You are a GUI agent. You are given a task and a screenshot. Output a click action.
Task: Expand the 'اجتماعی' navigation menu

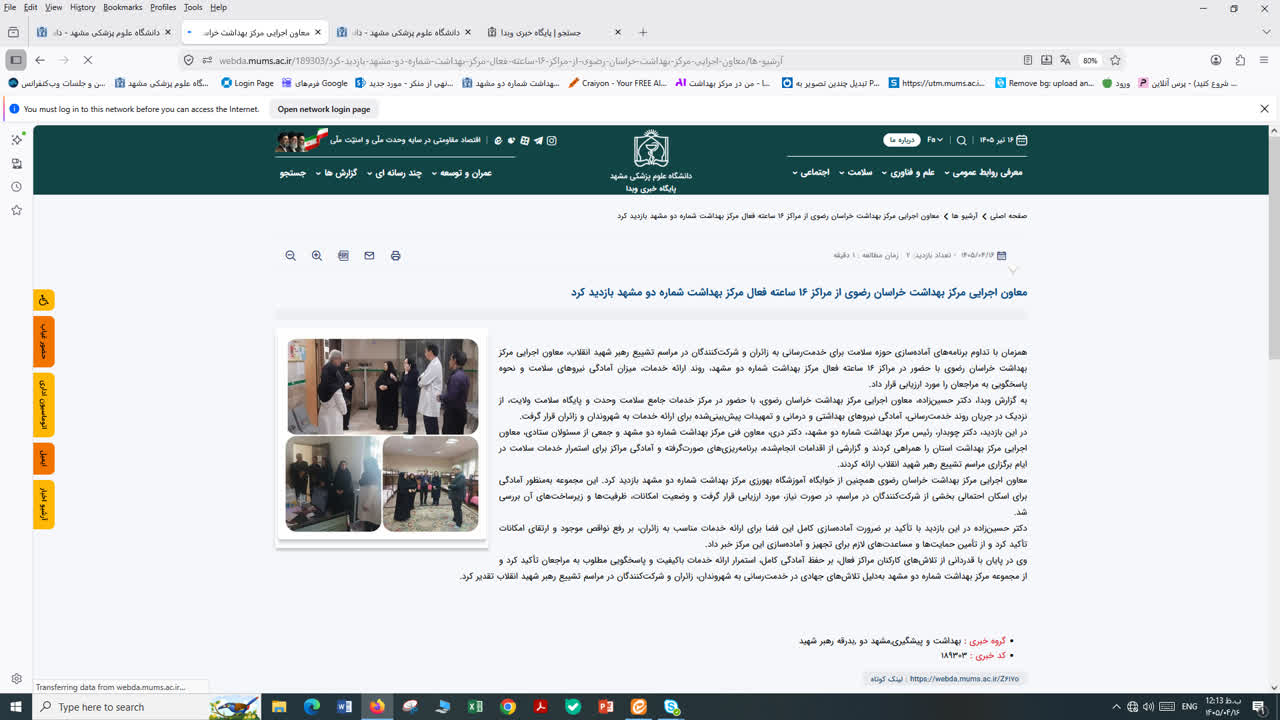coord(811,172)
